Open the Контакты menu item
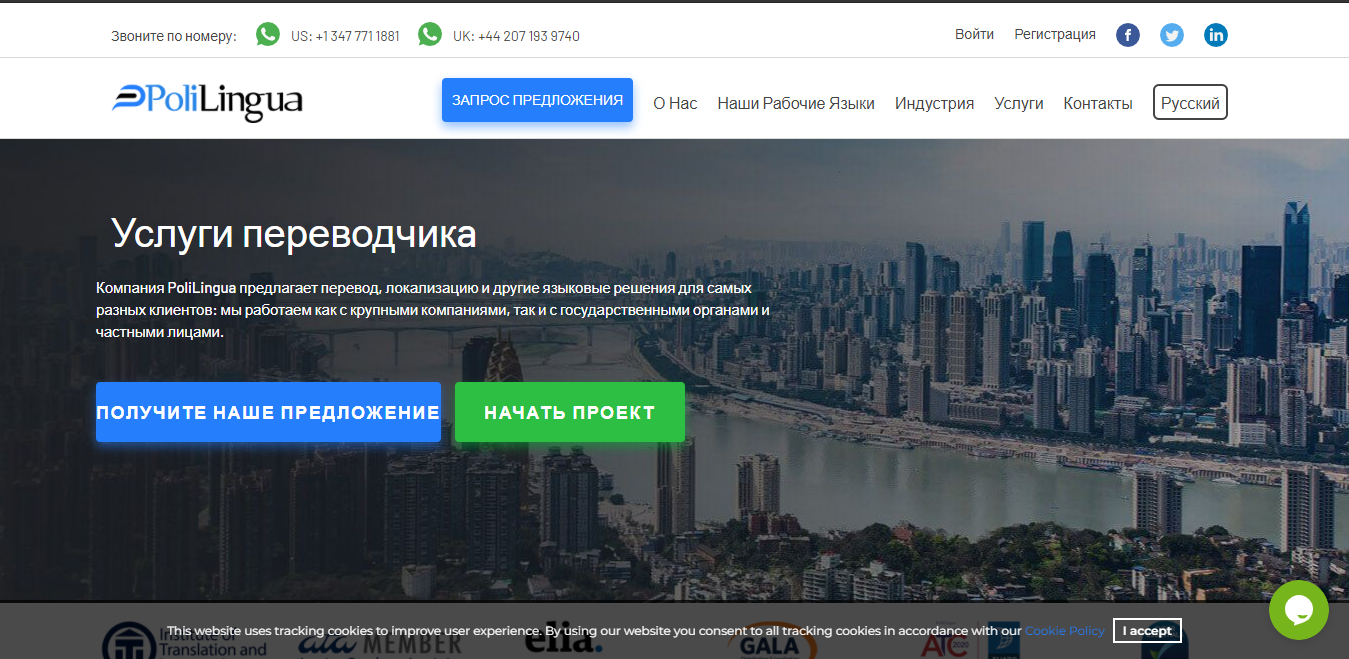The height and width of the screenshot is (659, 1349). 1098,103
